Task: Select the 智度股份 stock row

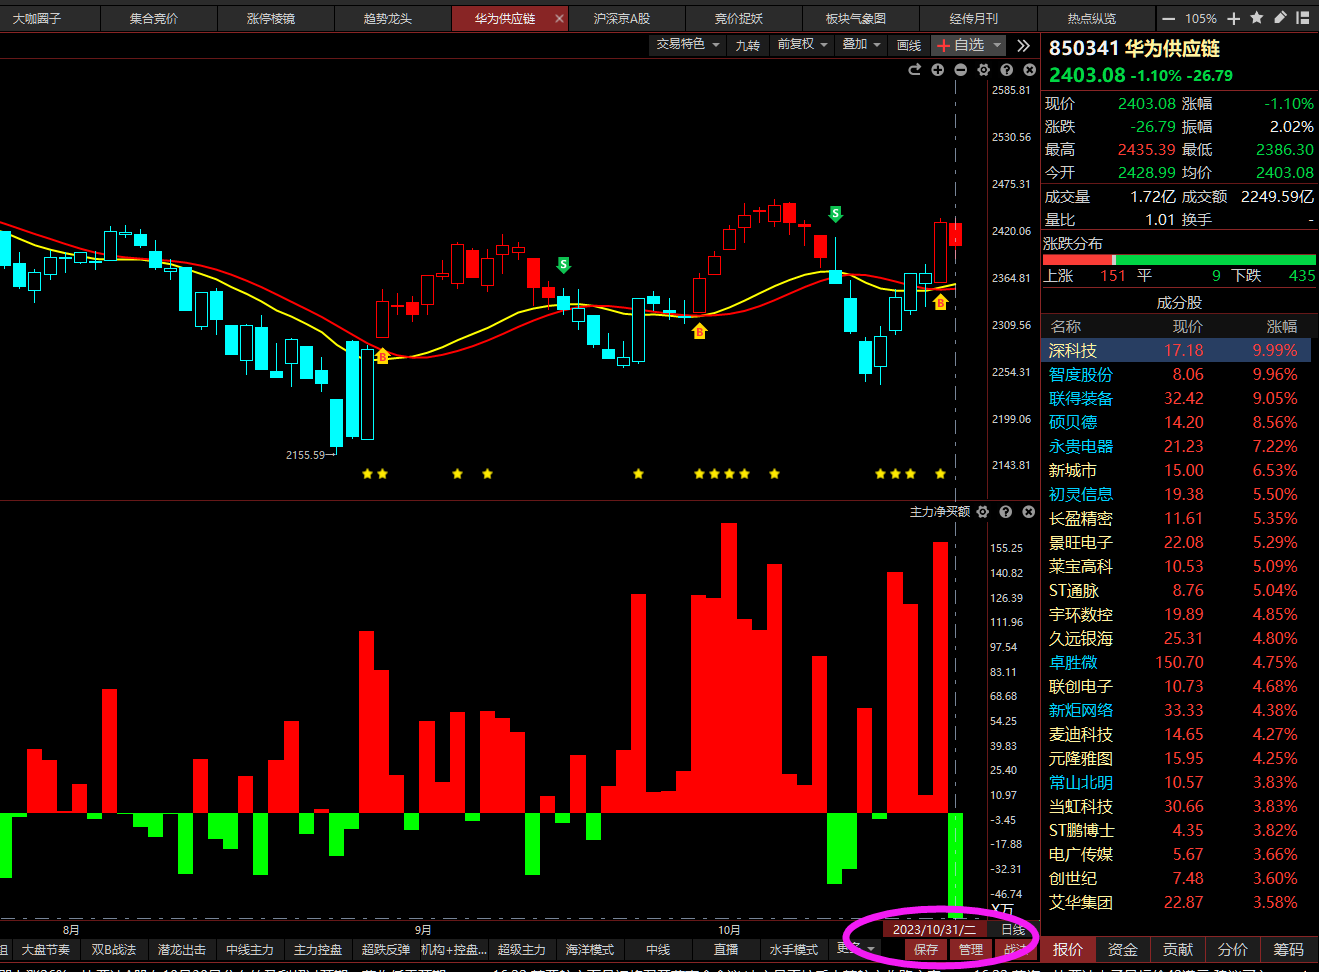Action: (x=1176, y=374)
